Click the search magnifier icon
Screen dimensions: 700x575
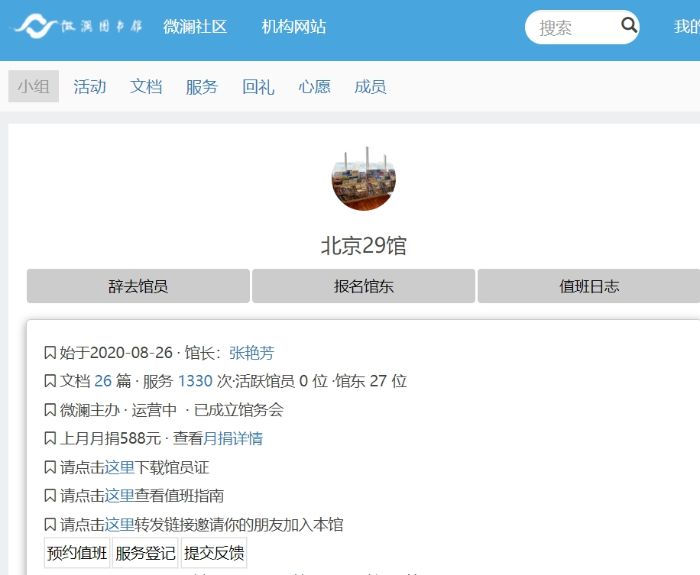point(629,26)
